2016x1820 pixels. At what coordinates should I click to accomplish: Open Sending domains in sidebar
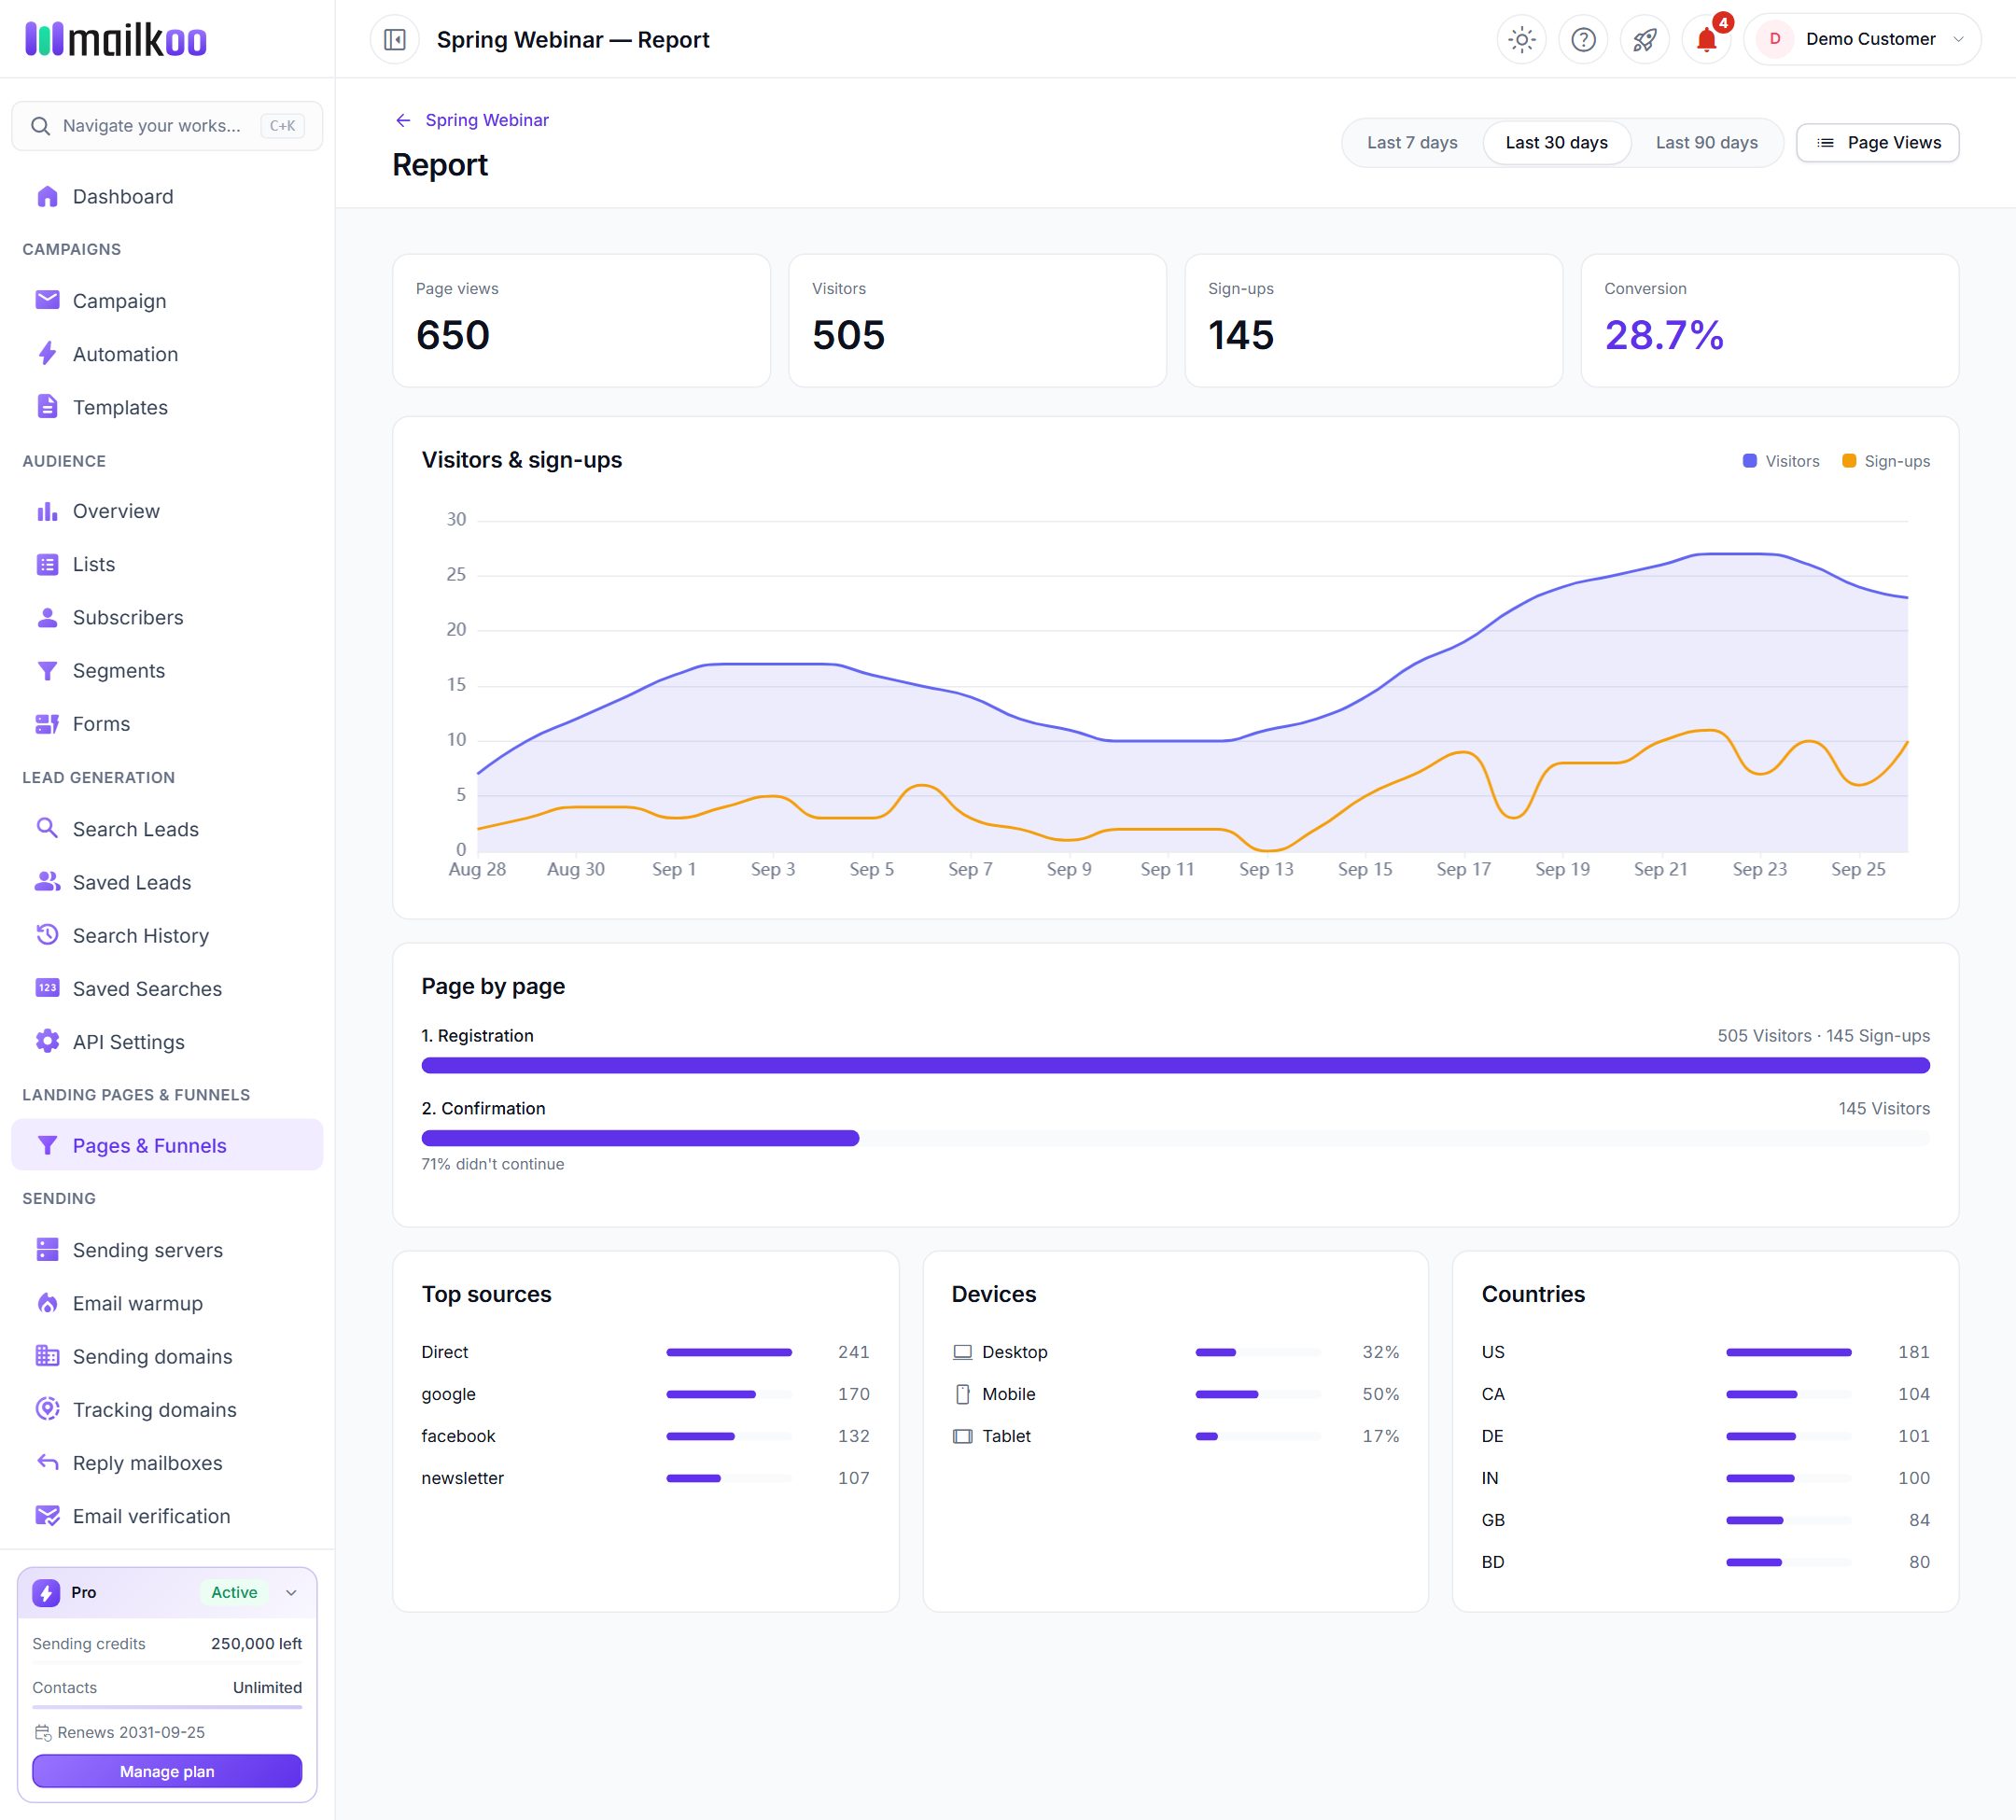coord(167,1355)
